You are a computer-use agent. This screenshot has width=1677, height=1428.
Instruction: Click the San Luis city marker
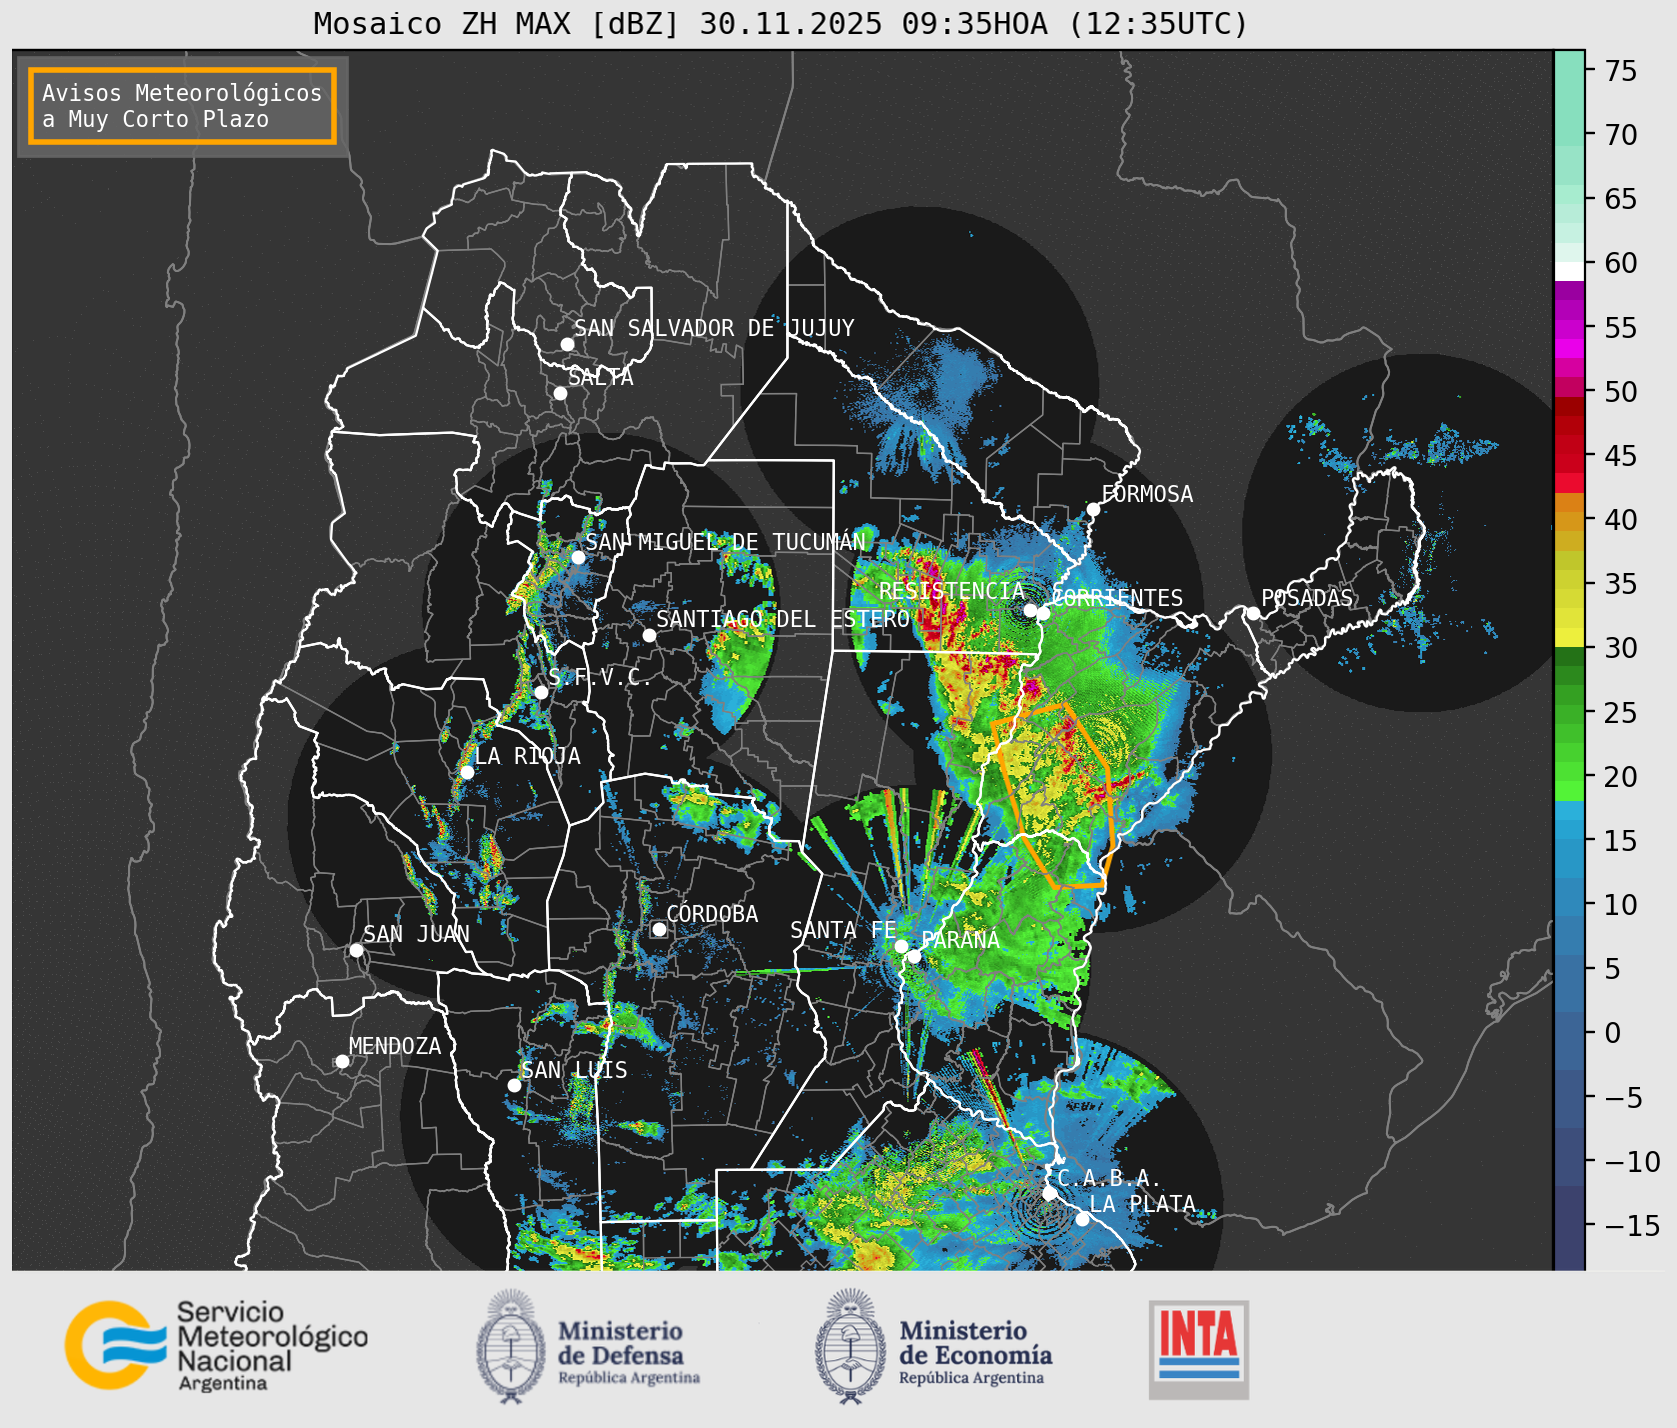[x=514, y=1085]
